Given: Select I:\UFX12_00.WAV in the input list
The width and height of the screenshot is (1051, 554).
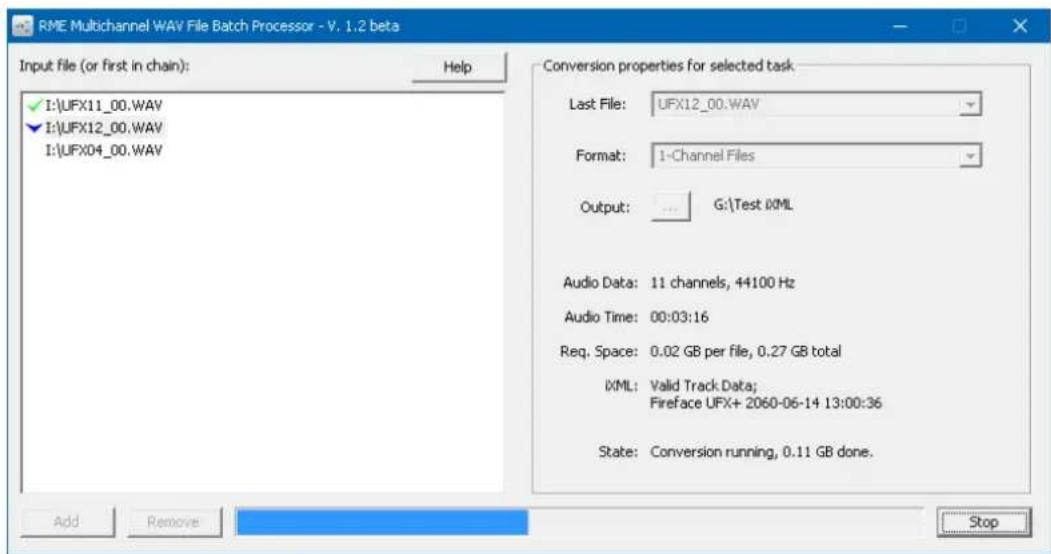Looking at the screenshot, I should [104, 128].
